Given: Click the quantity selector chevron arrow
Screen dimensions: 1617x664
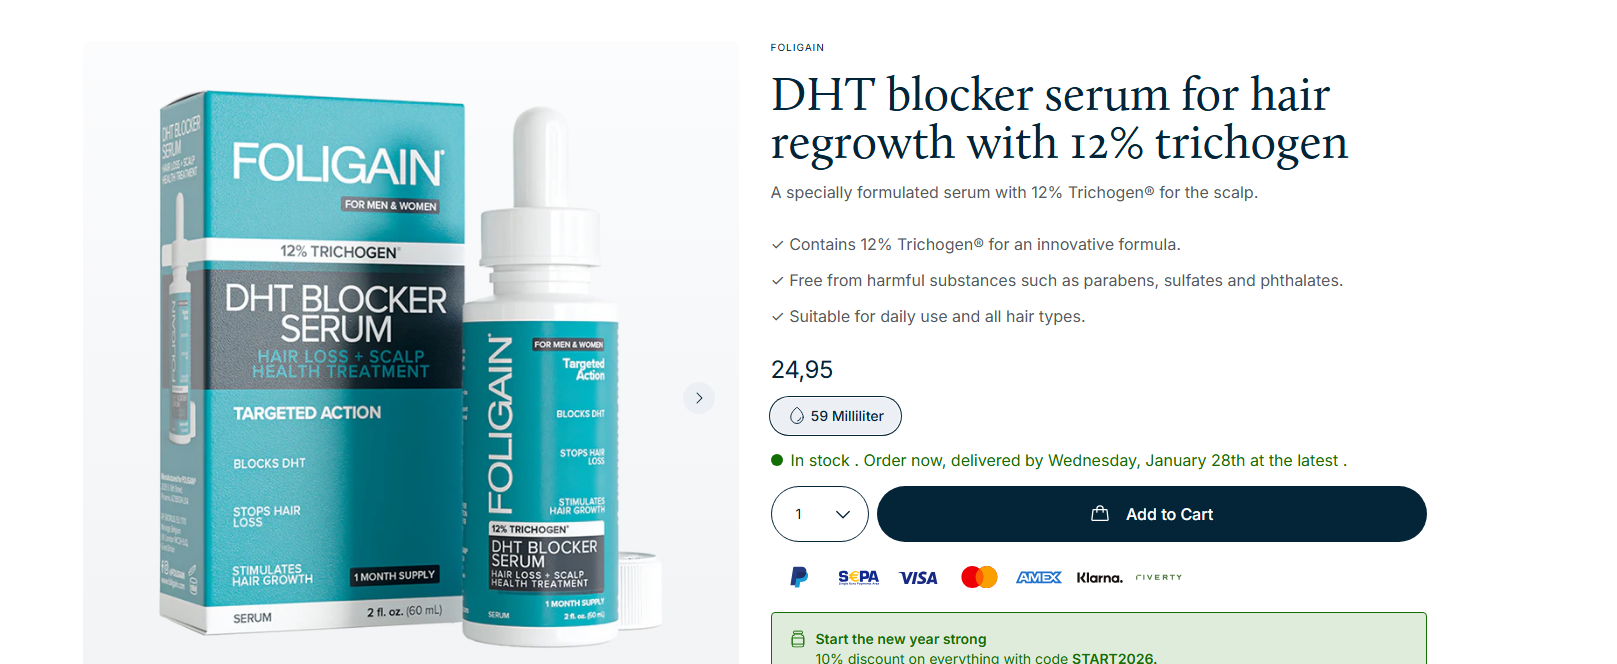Looking at the screenshot, I should [843, 514].
